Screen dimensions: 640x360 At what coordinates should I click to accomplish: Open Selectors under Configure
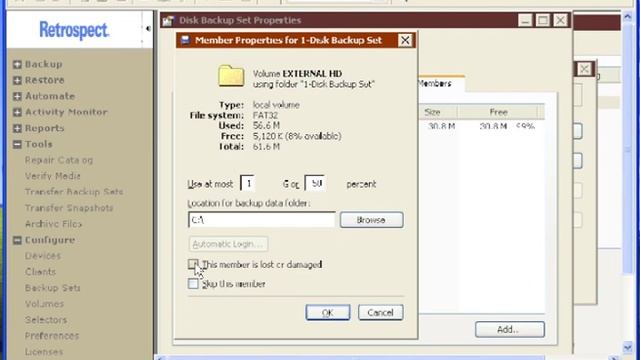click(x=46, y=320)
